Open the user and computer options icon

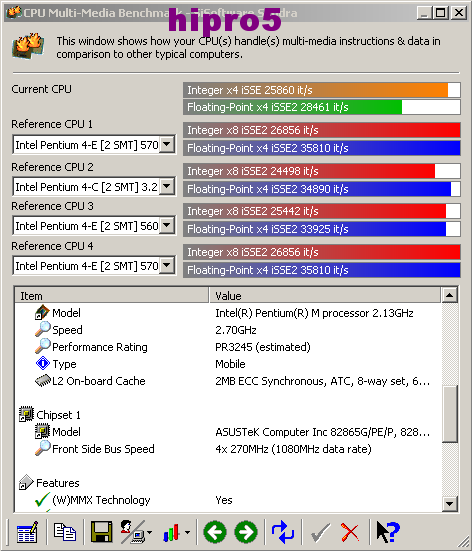point(133,532)
